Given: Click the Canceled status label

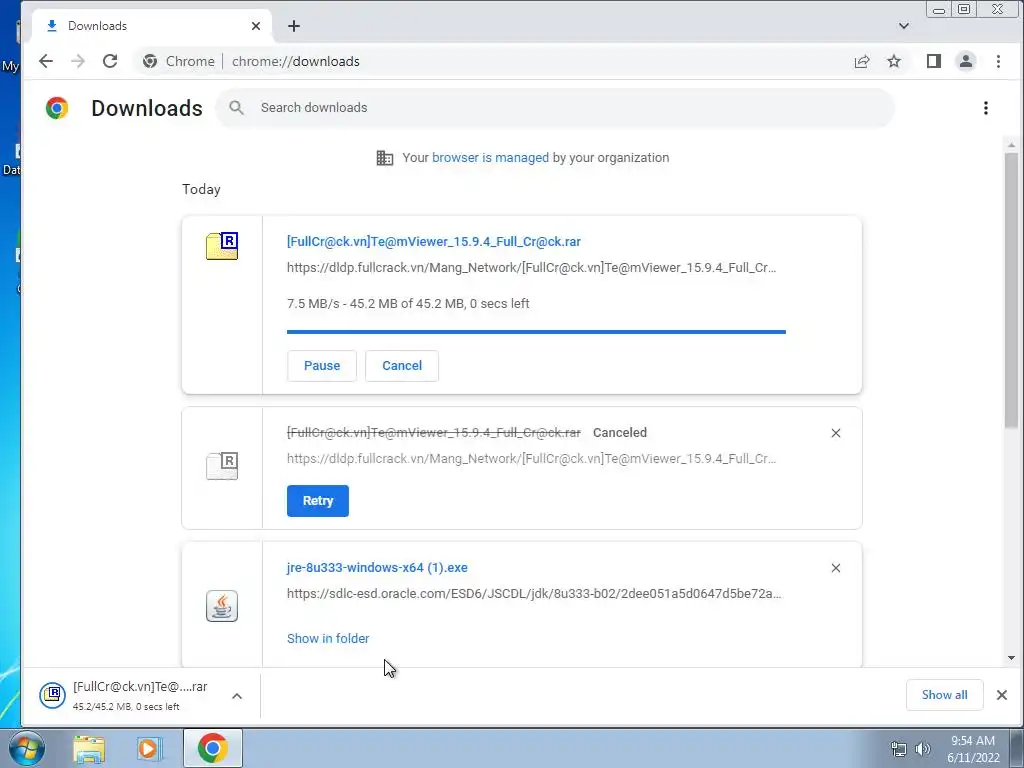Looking at the screenshot, I should [x=620, y=433].
